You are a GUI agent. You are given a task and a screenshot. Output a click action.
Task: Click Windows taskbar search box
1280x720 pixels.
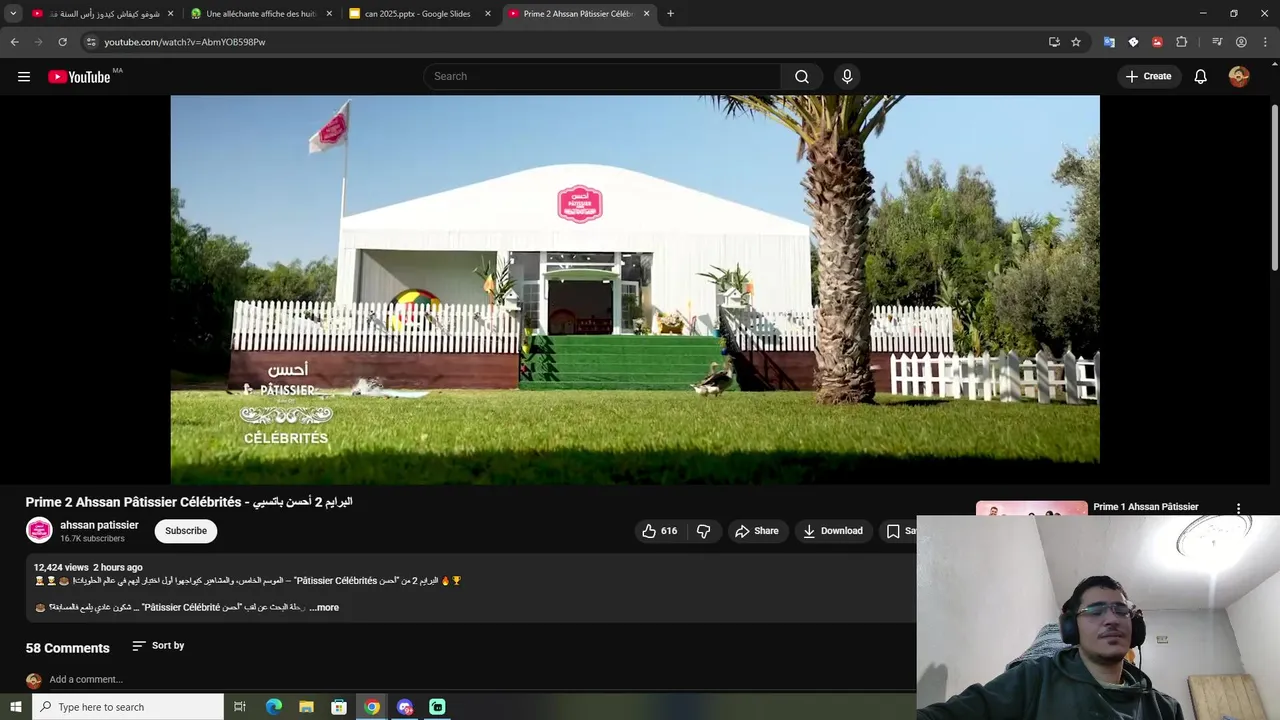coord(128,707)
